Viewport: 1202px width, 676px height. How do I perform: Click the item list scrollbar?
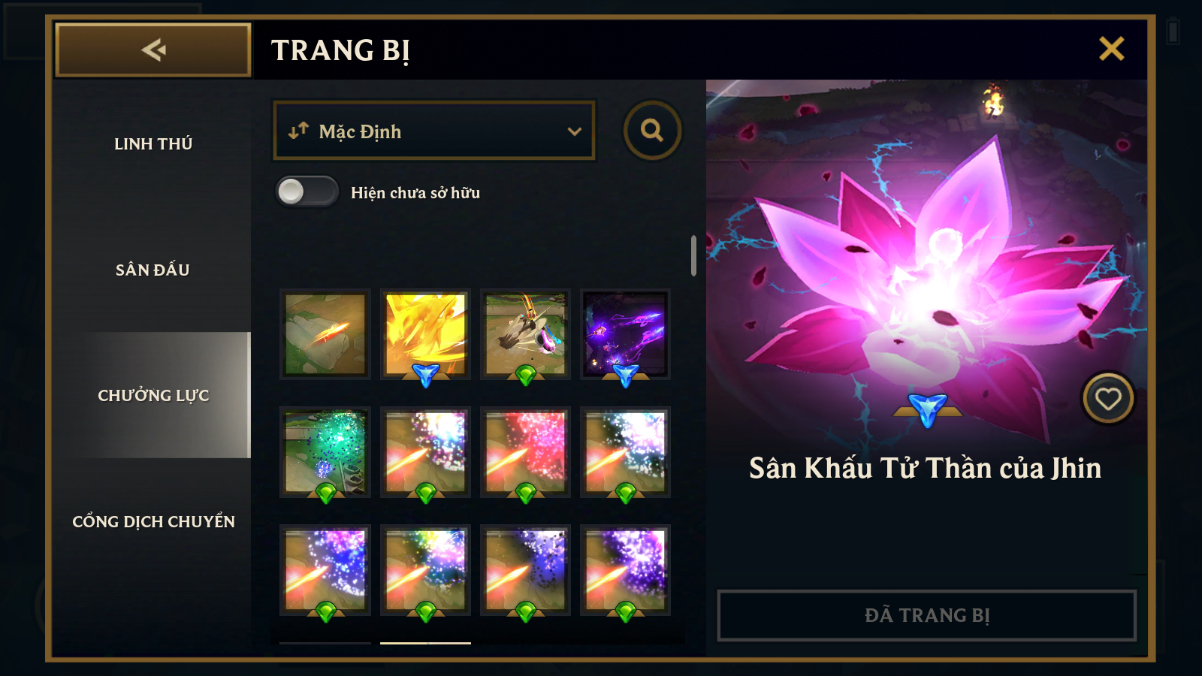(x=694, y=256)
